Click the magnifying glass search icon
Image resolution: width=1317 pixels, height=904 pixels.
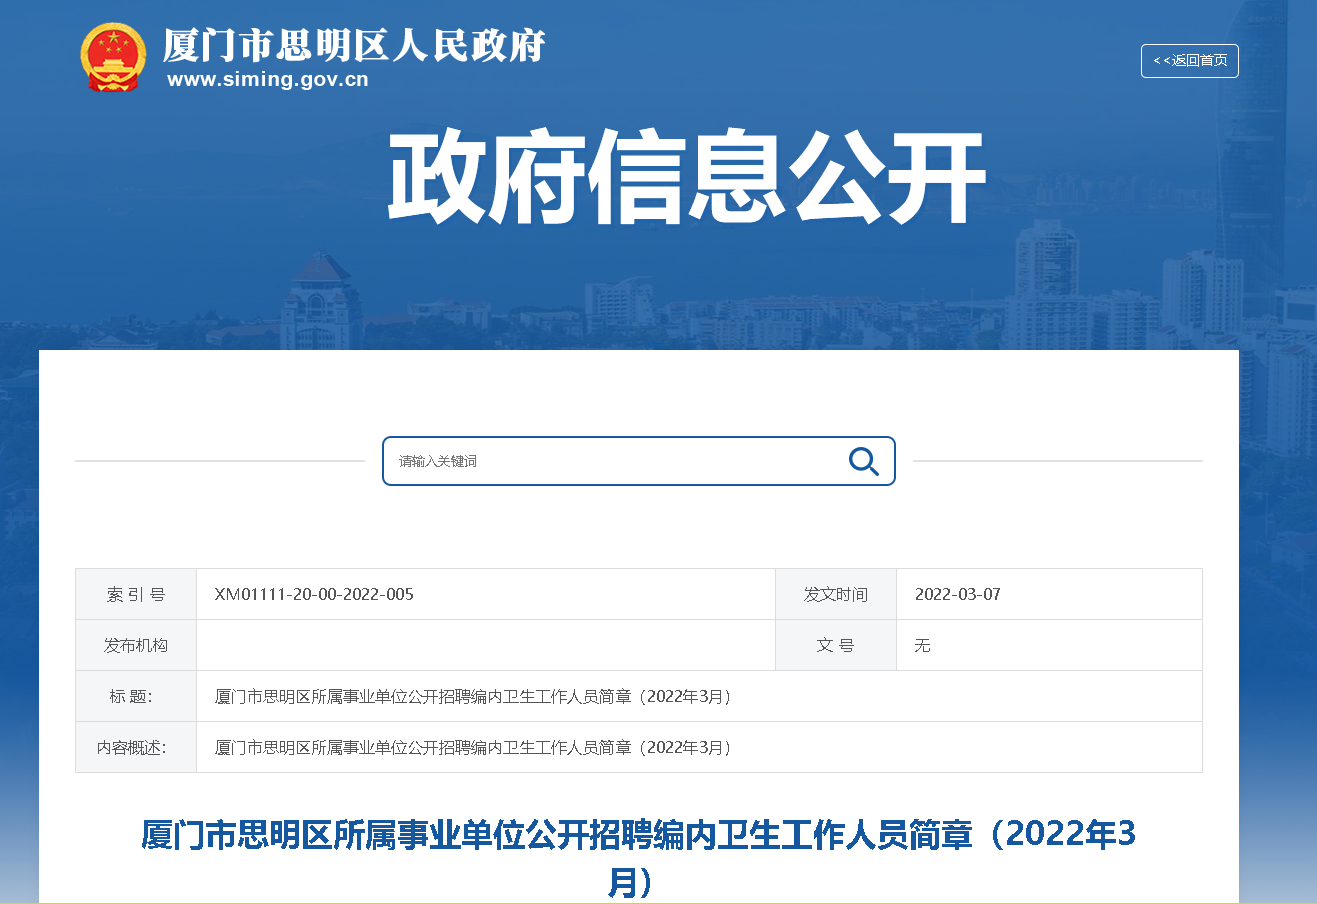coord(863,461)
